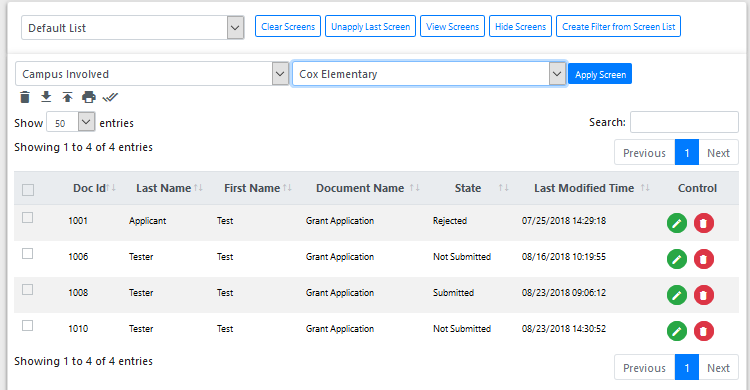Edit document 1001 with green pencil

tap(677, 223)
